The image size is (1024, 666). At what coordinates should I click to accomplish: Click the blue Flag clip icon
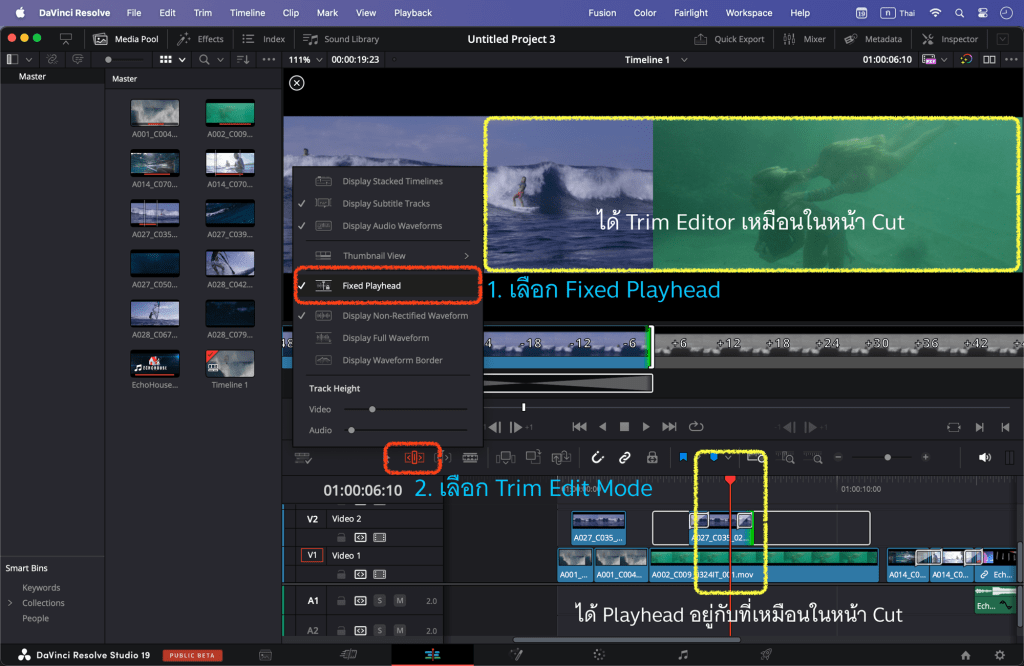pos(684,458)
